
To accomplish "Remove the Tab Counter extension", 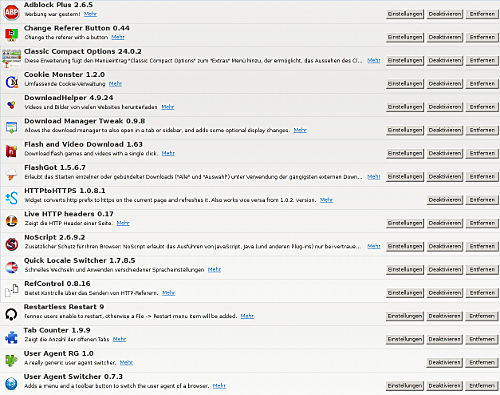I will coord(482,339).
